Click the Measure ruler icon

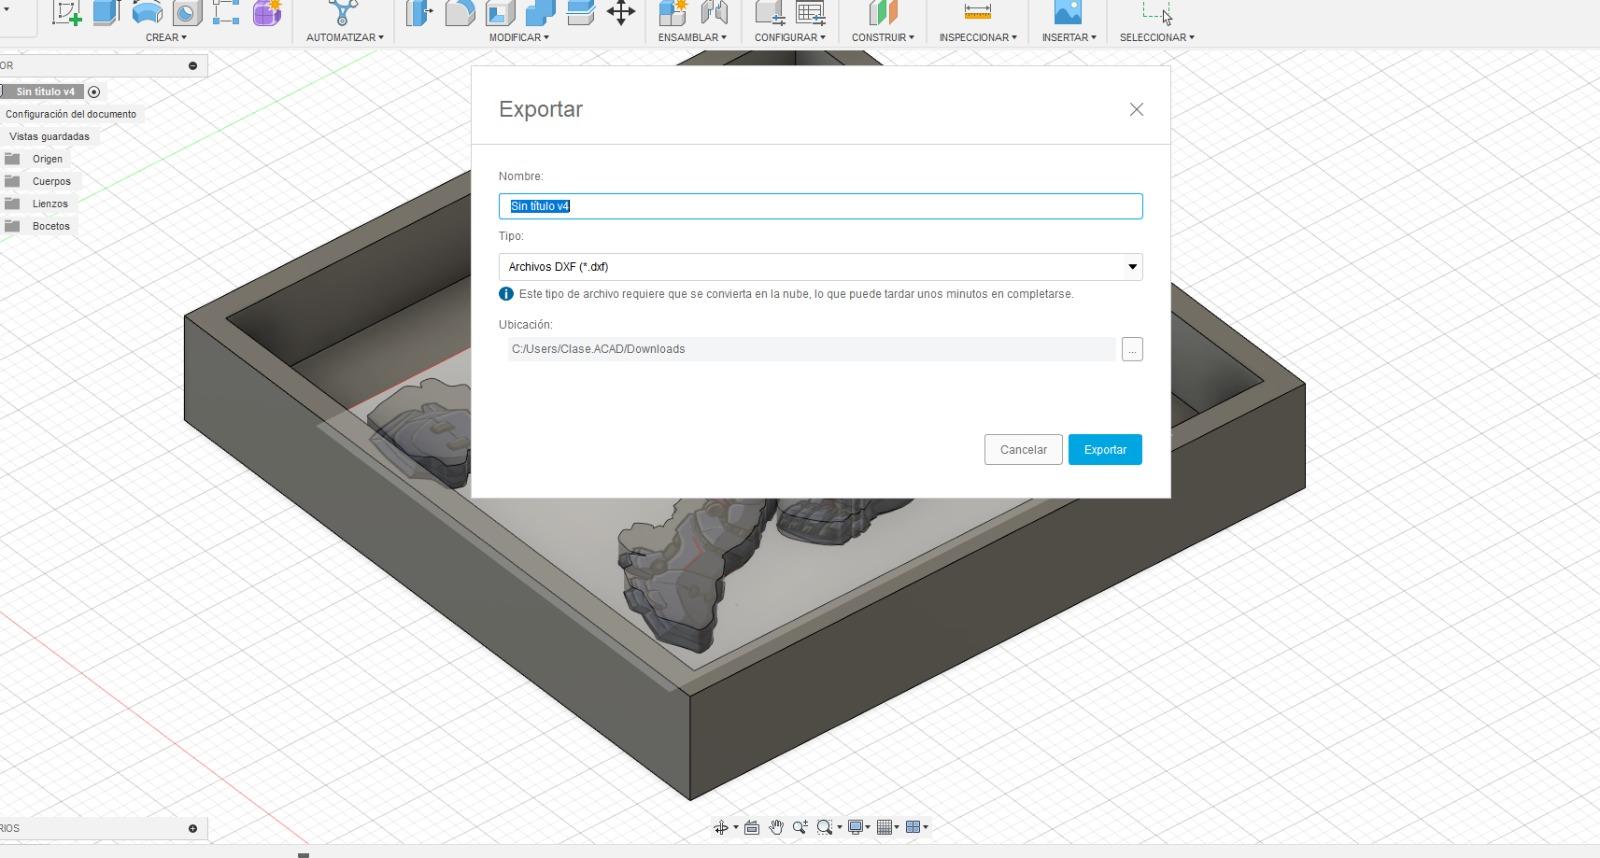tap(978, 12)
